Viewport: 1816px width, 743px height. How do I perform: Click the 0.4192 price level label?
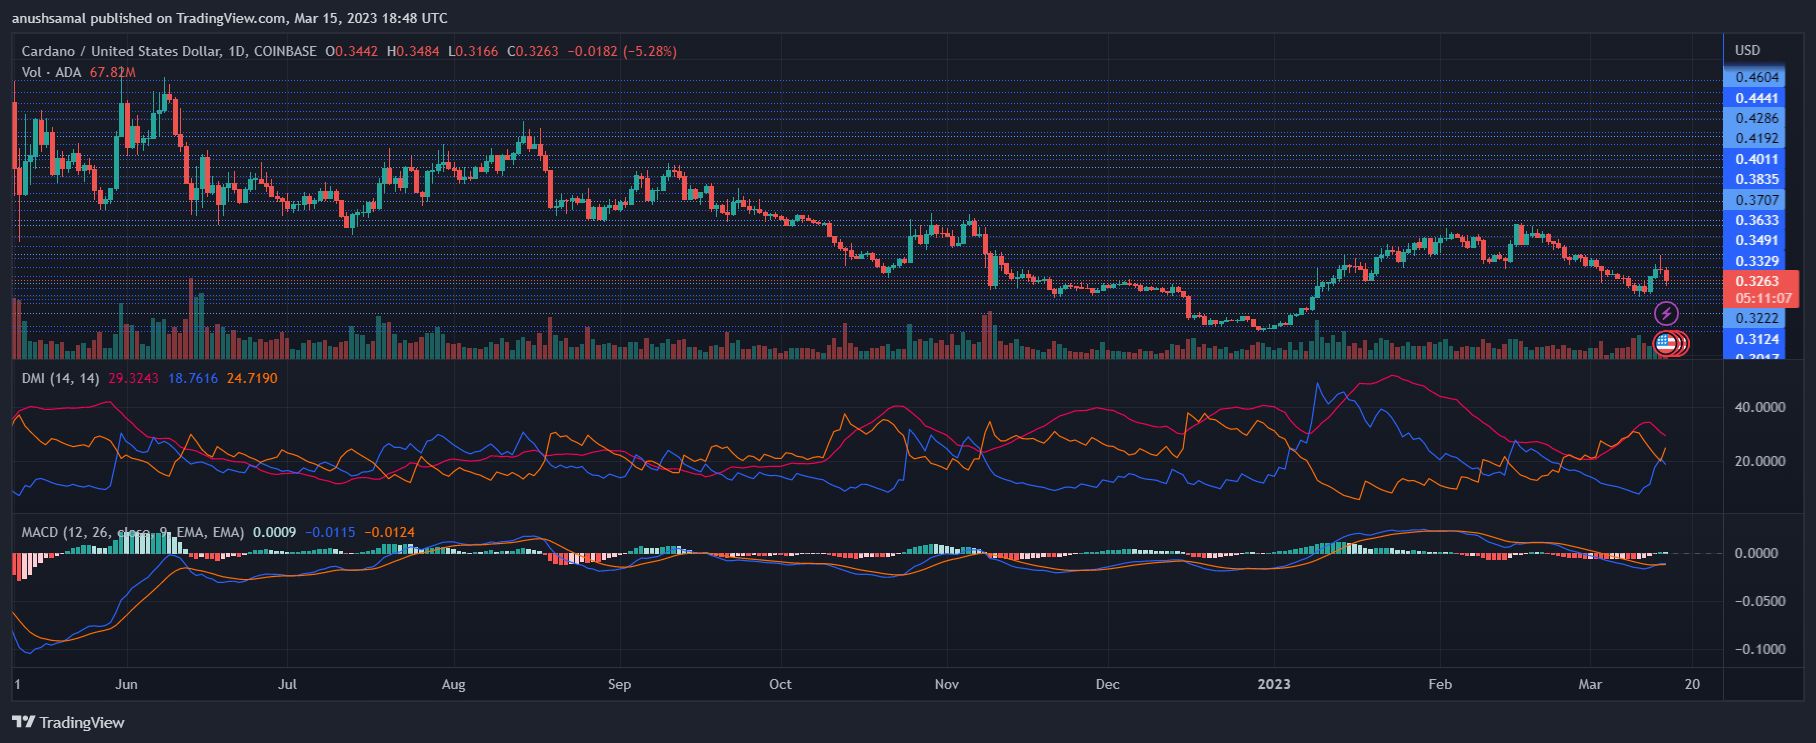pyautogui.click(x=1757, y=138)
